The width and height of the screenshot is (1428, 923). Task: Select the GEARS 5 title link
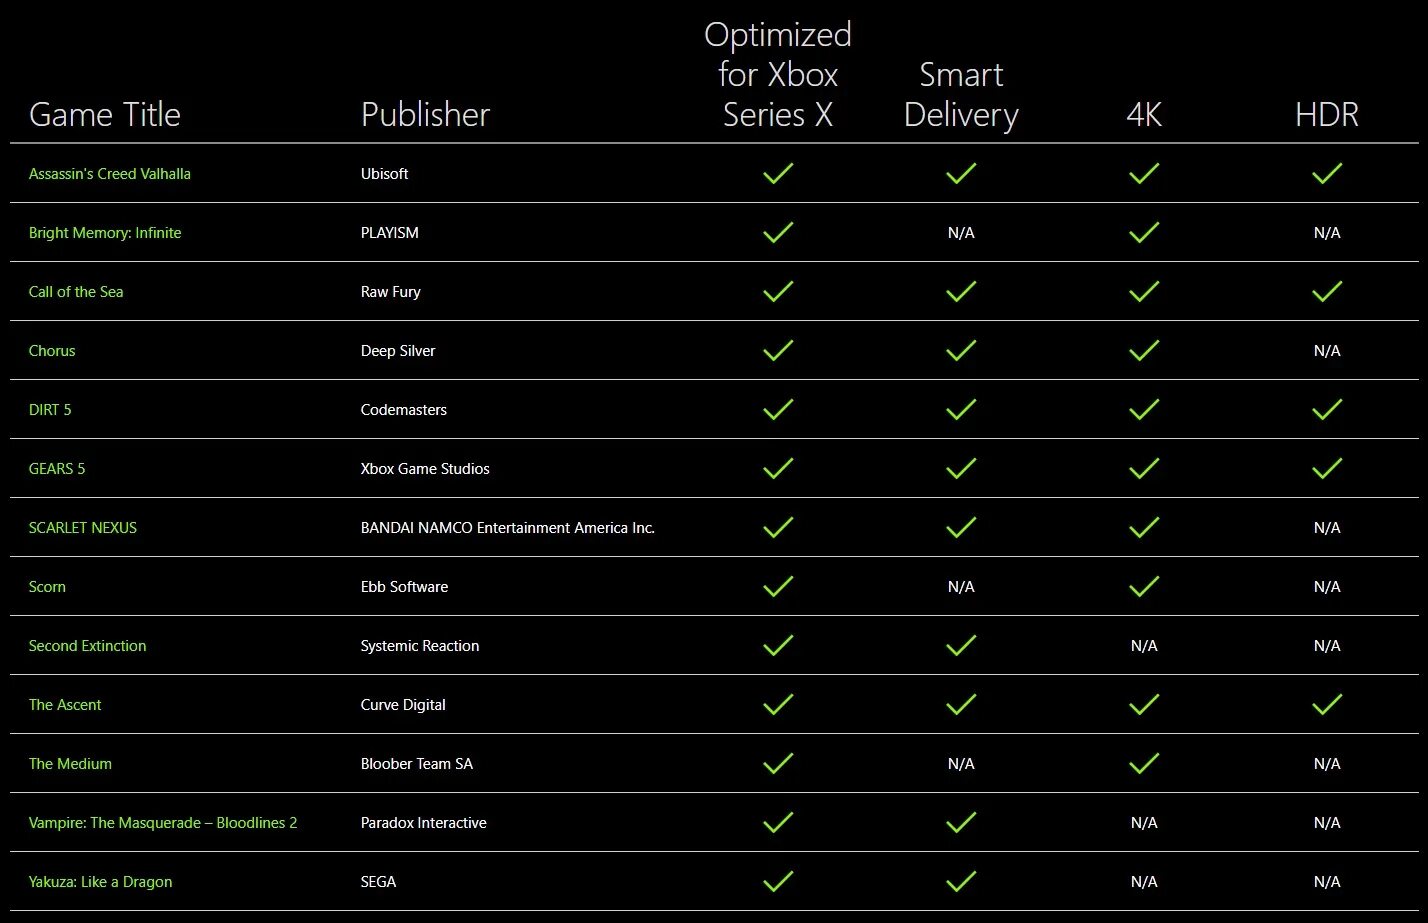pos(57,468)
